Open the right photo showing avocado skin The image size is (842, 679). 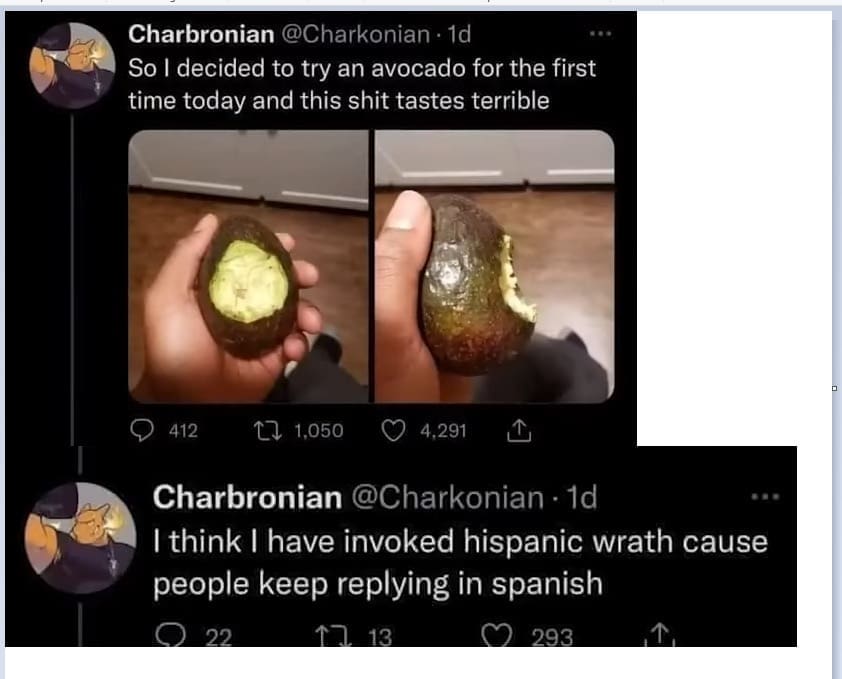point(494,266)
